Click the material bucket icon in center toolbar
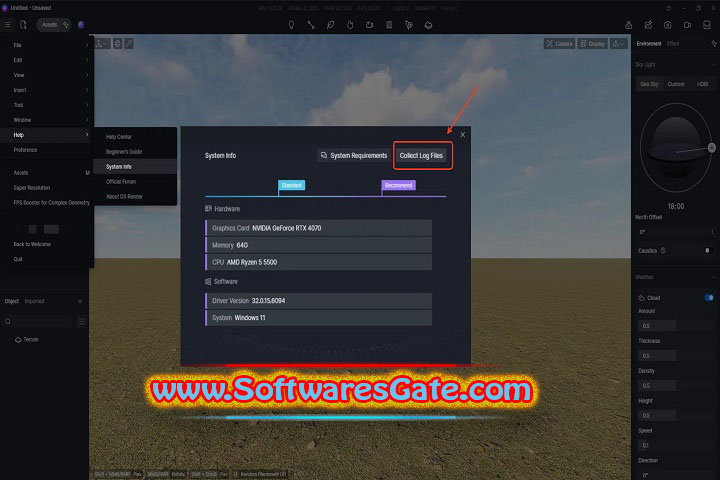This screenshot has width=720, height=480. point(428,25)
